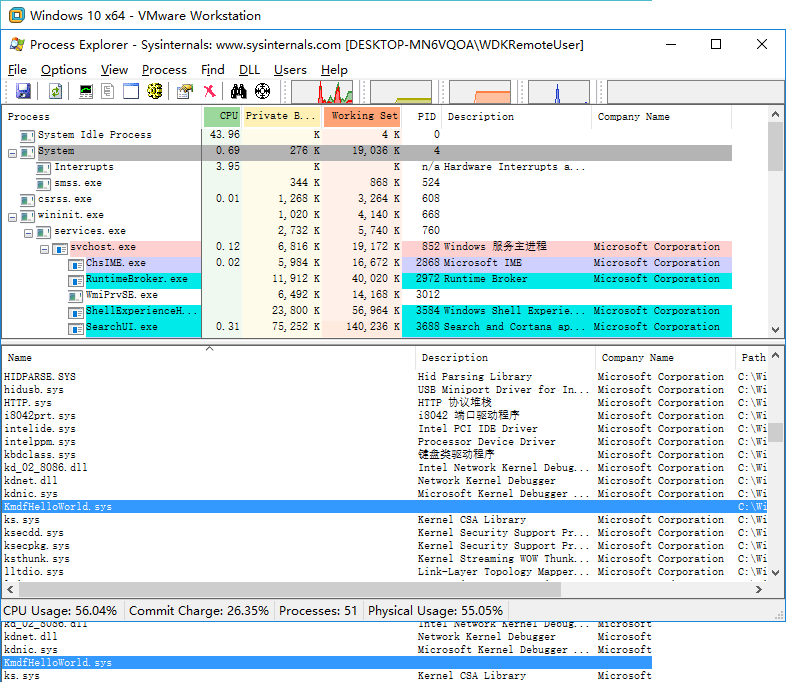Sort by Working Set column header
Viewport: 786px width, 682px height.
click(362, 116)
